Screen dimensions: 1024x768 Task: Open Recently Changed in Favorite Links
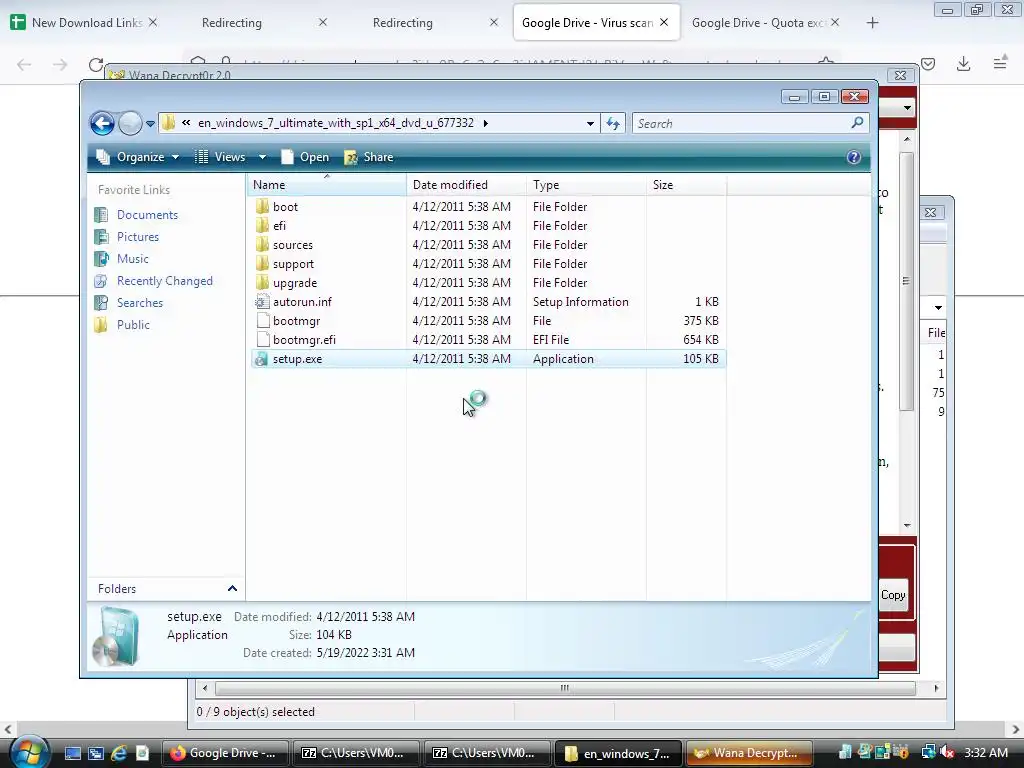165,281
